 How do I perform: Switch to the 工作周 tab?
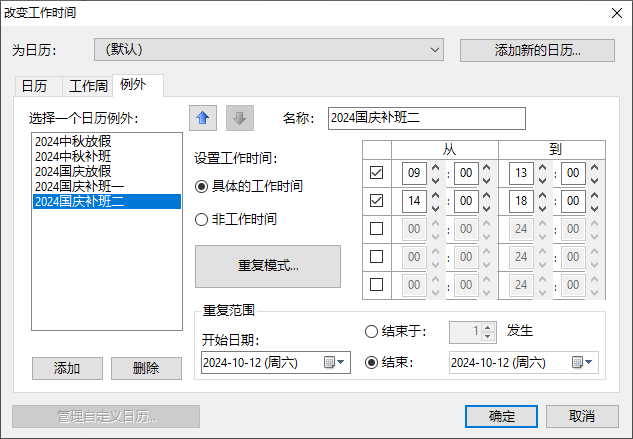click(x=87, y=86)
